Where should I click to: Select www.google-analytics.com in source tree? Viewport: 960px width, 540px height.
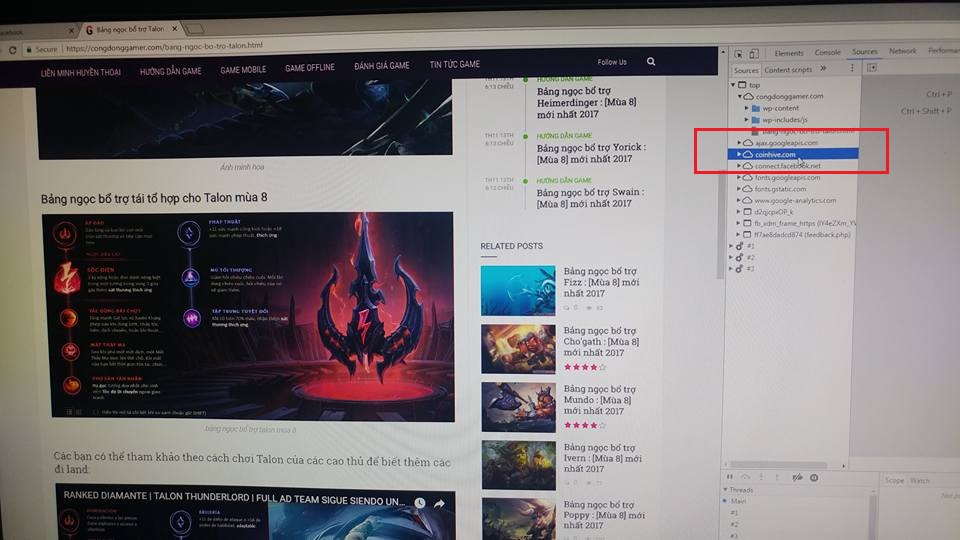795,200
